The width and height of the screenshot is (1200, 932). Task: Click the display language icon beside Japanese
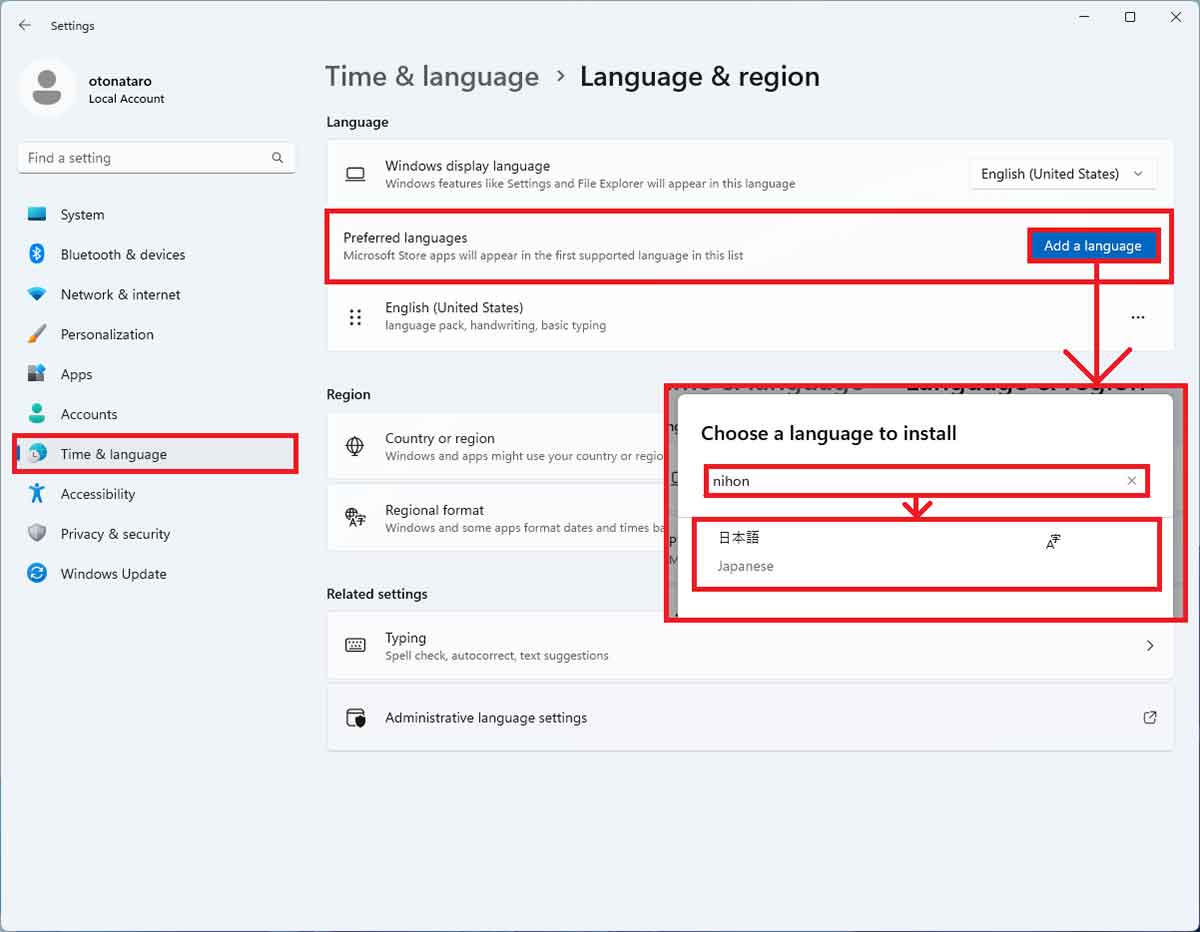pos(1053,542)
